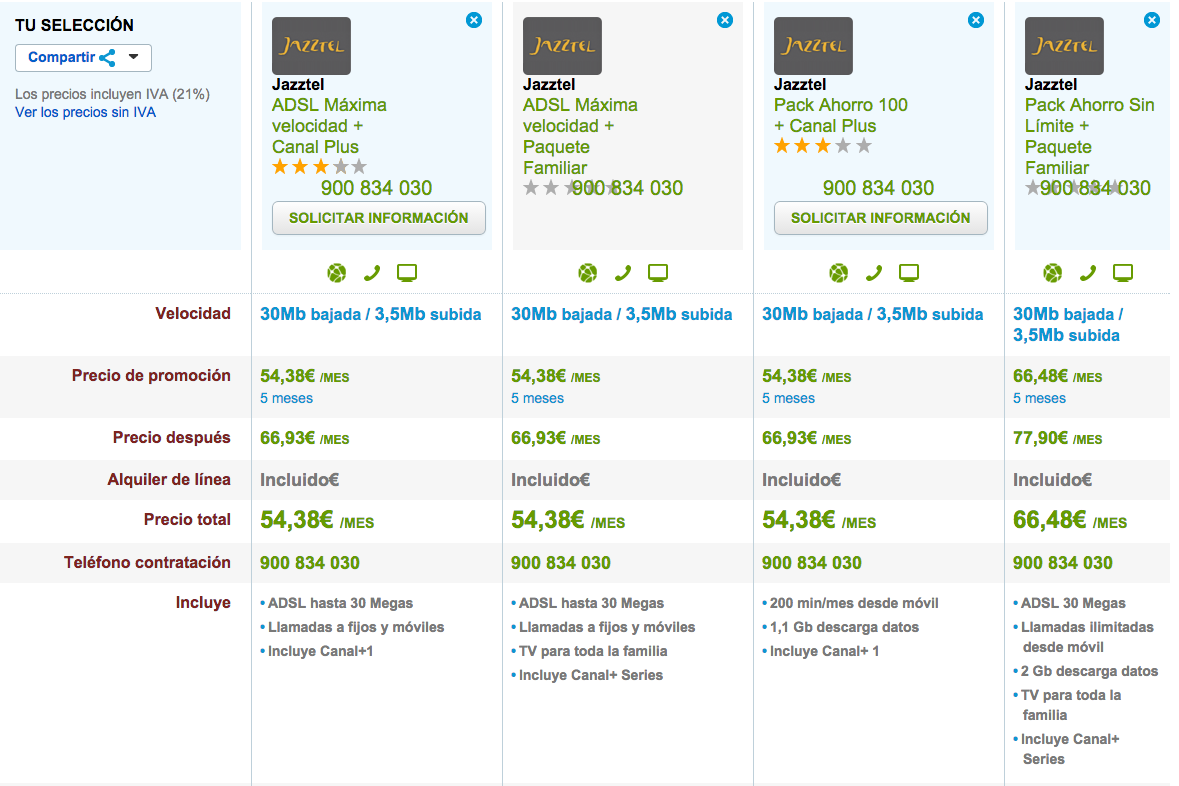Click TV icon under ADSL Máxima + Paquete Familiar
Image resolution: width=1179 pixels, height=786 pixels.
point(658,273)
